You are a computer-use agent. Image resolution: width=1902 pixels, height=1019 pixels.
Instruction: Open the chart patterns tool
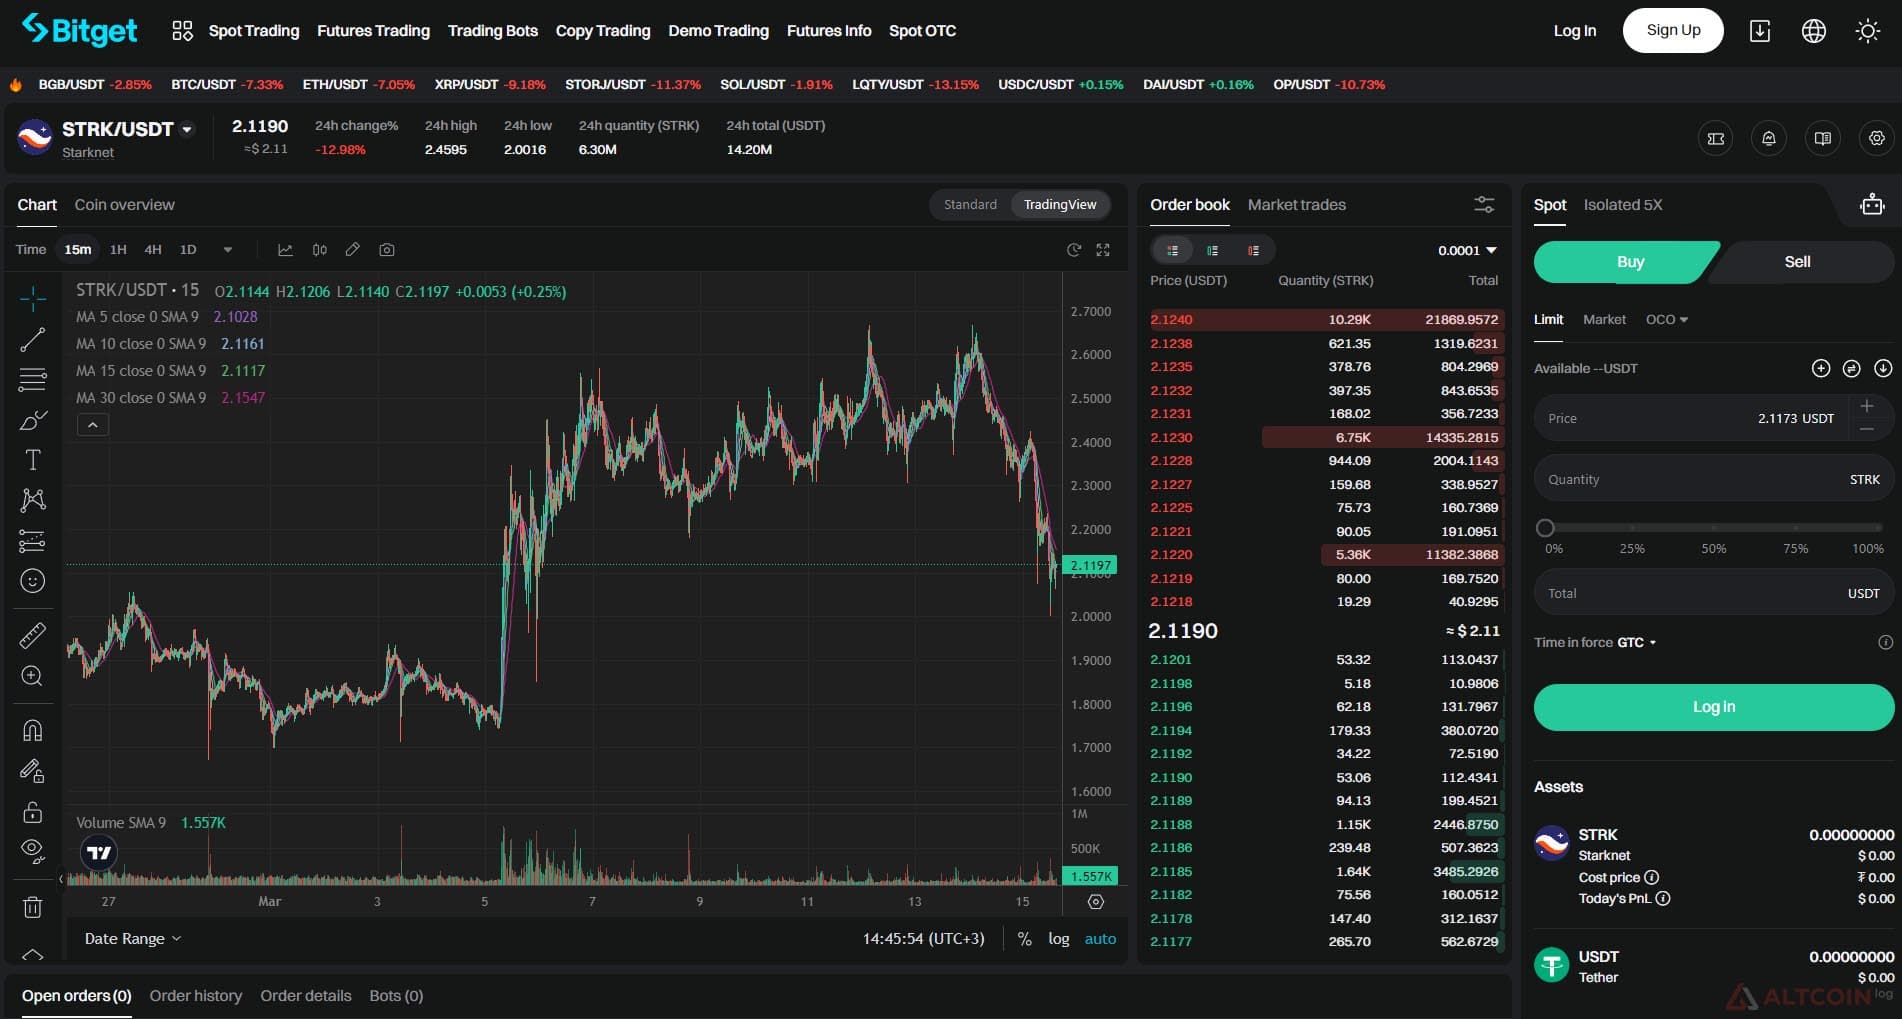[32, 500]
